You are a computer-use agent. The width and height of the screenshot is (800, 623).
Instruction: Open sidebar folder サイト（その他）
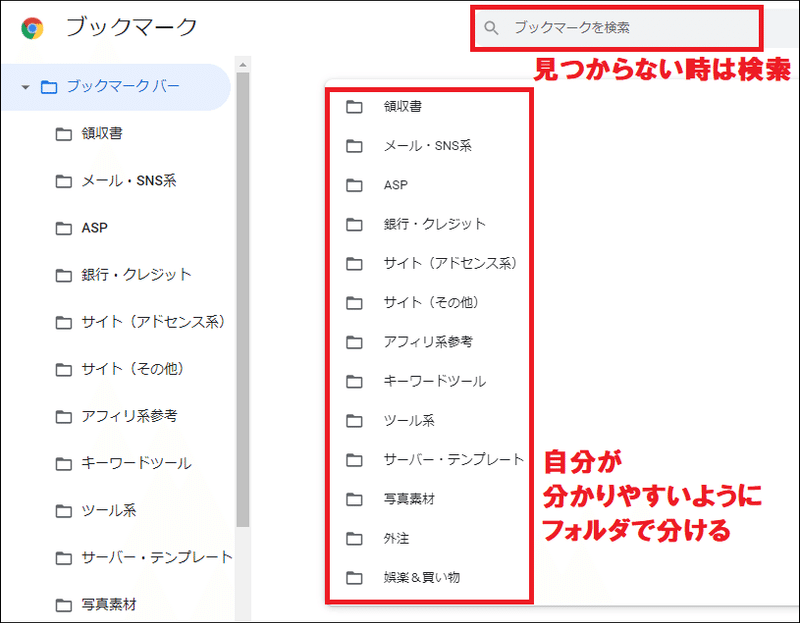pyautogui.click(x=133, y=369)
